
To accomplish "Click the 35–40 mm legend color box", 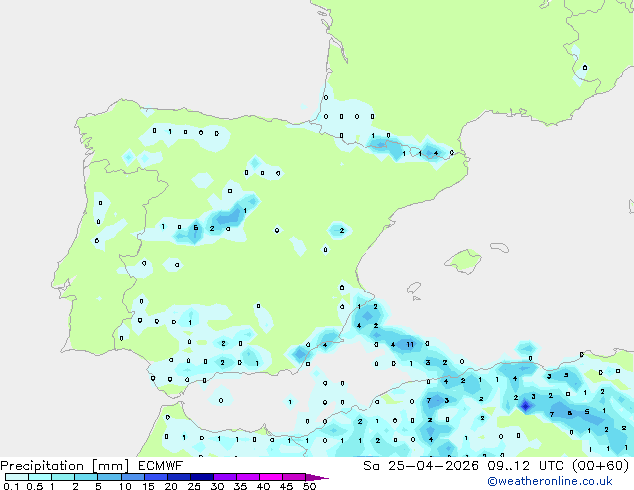I will (247, 477).
